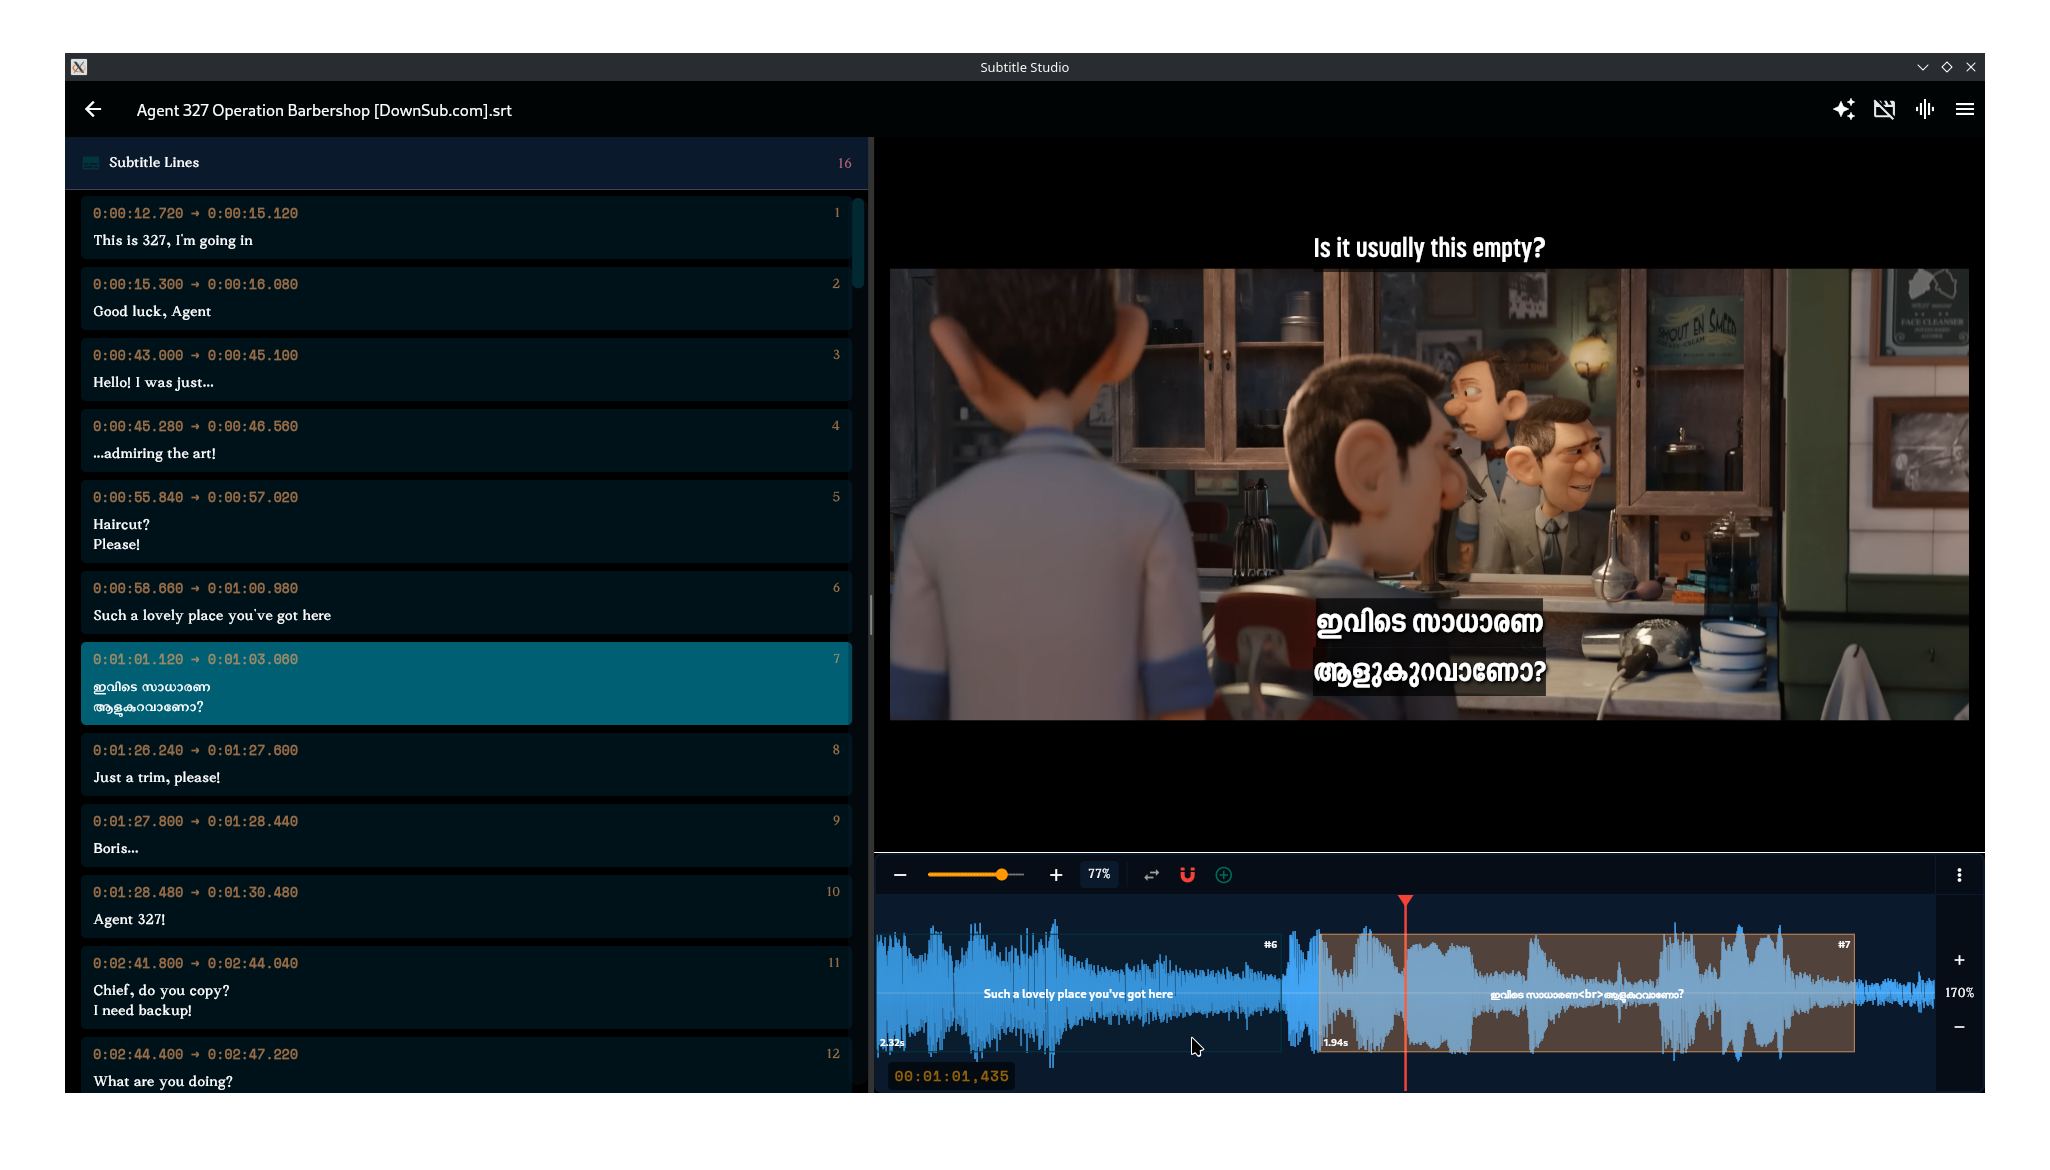Select subtitle line 'Just a trim, please!'
The height and width of the screenshot is (1170, 2050).
(x=466, y=765)
